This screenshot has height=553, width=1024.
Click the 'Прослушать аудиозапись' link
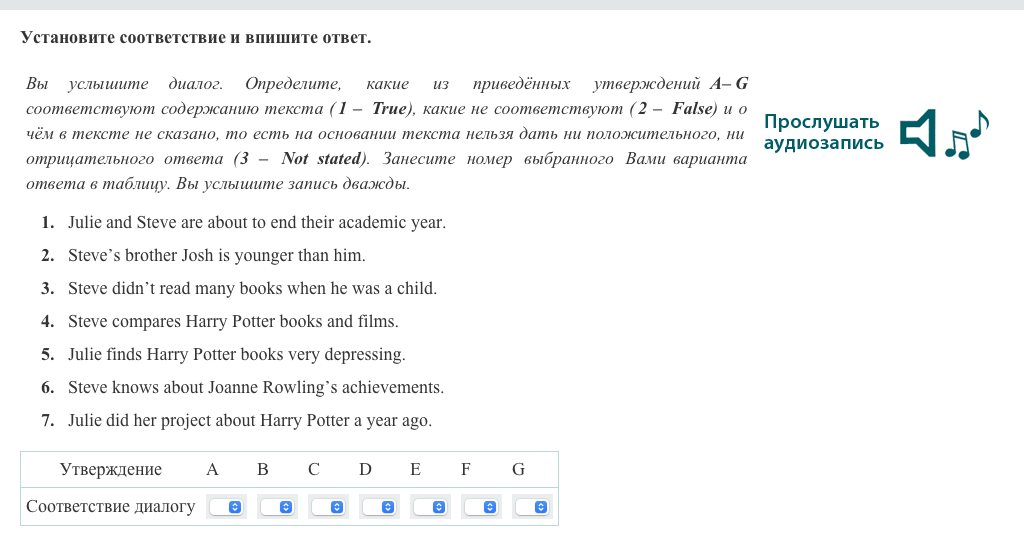[823, 132]
